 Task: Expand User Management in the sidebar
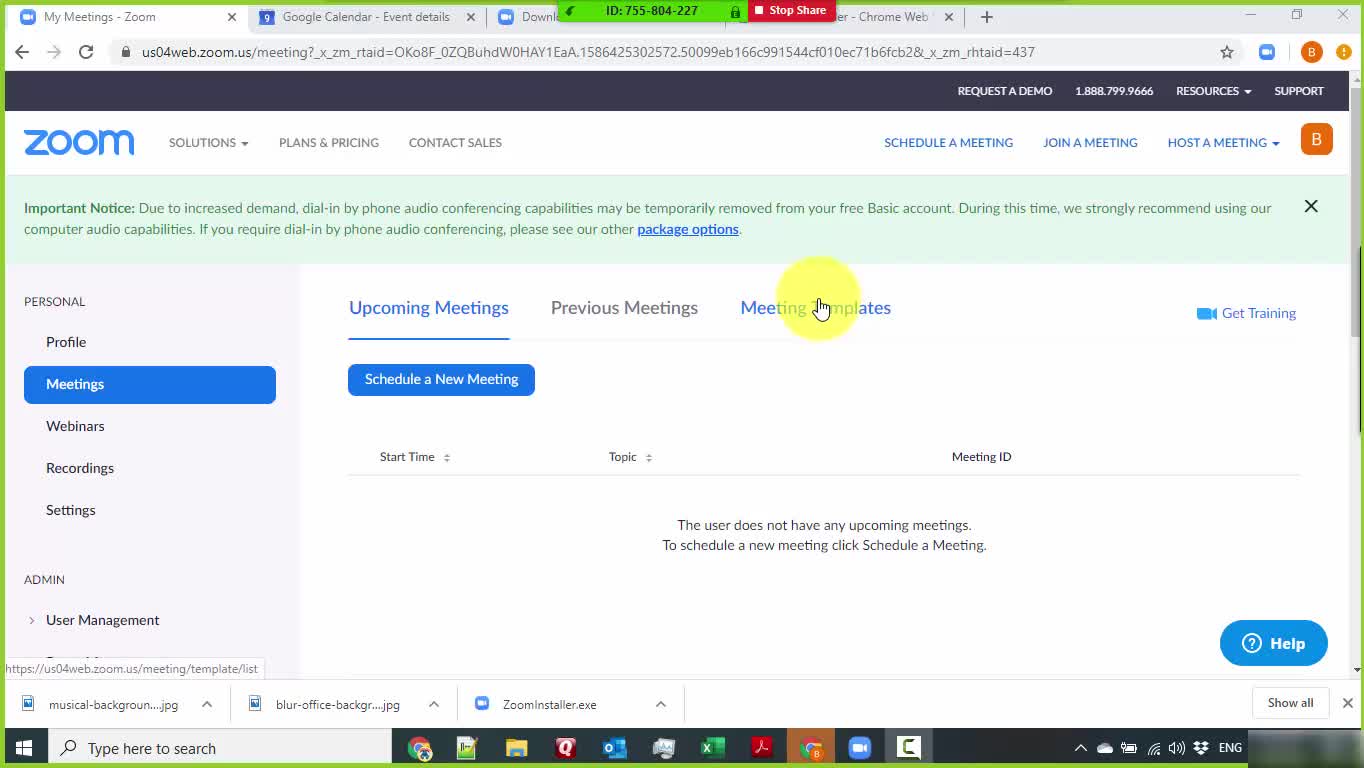[102, 620]
